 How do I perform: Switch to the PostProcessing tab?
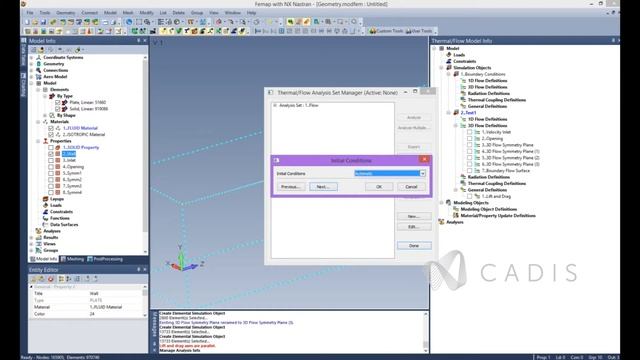pos(105,259)
